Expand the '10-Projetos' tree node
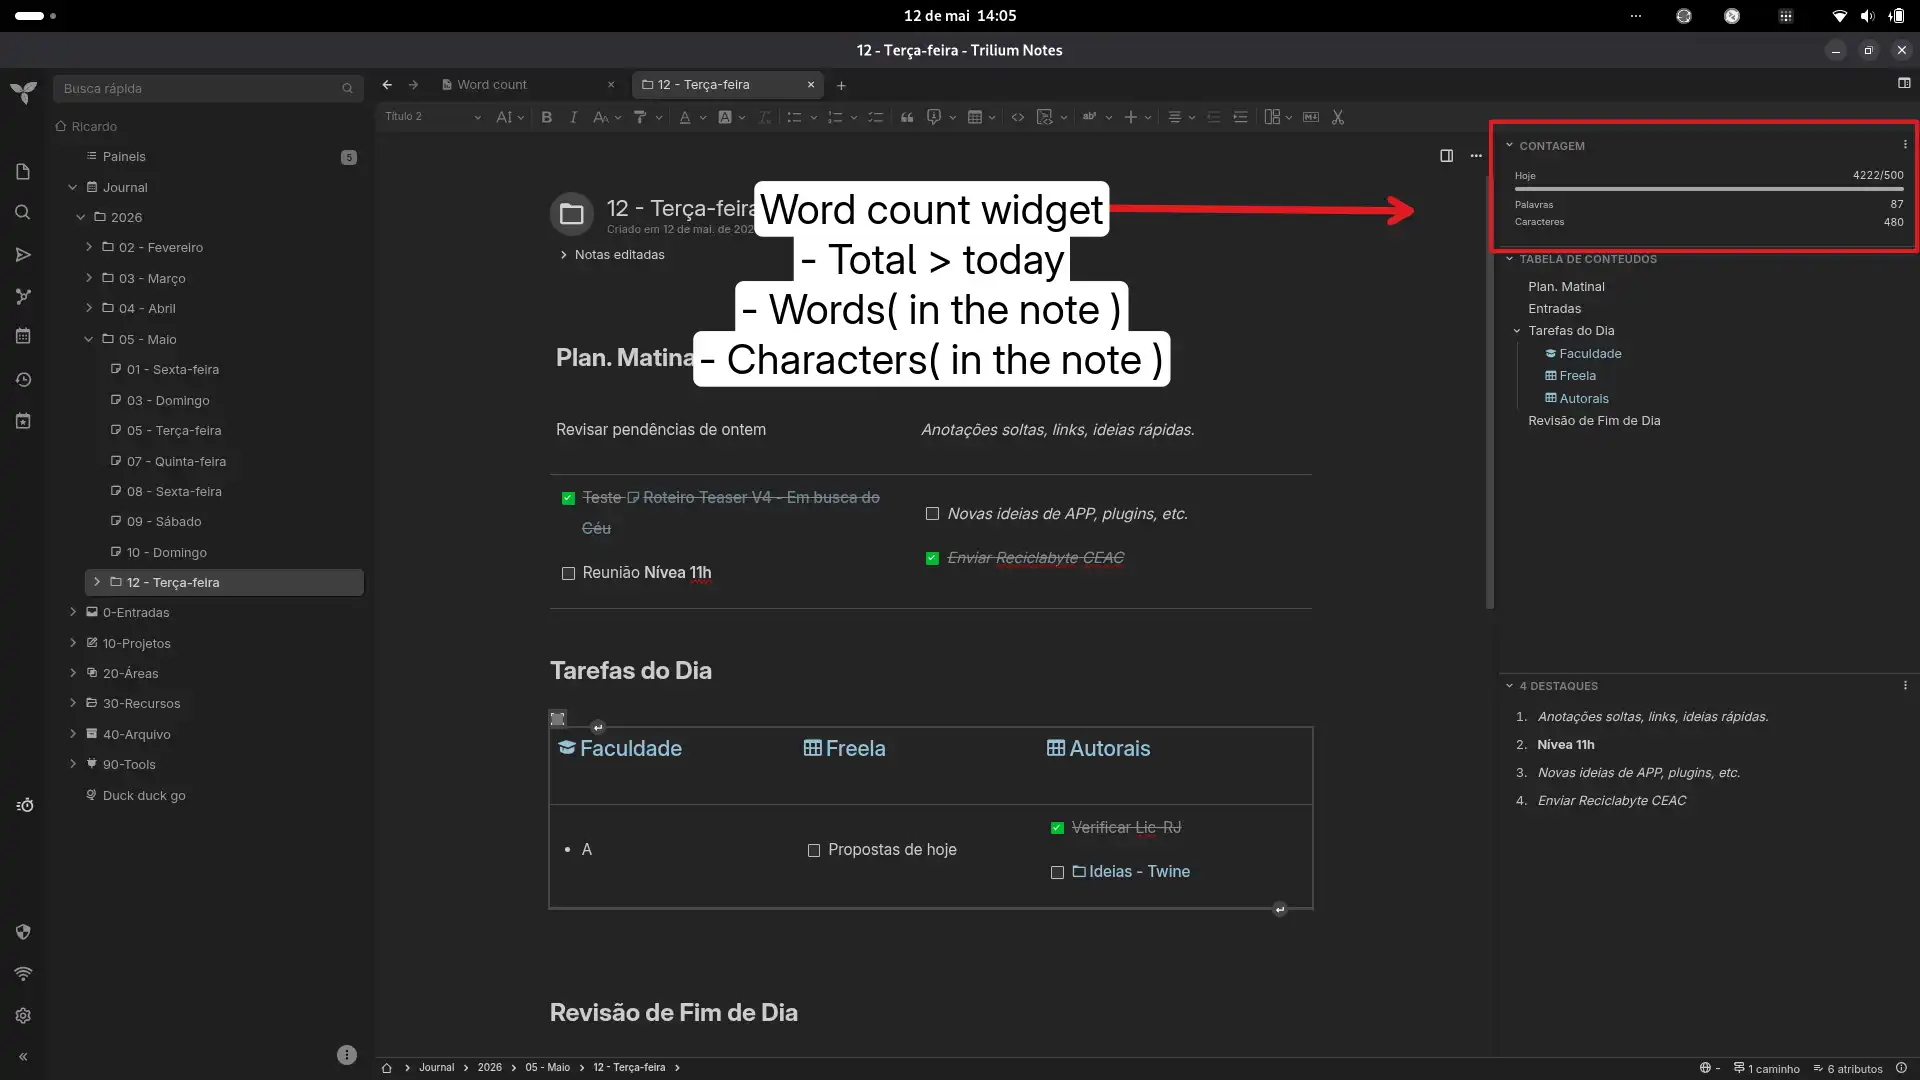1920x1080 pixels. coord(72,643)
